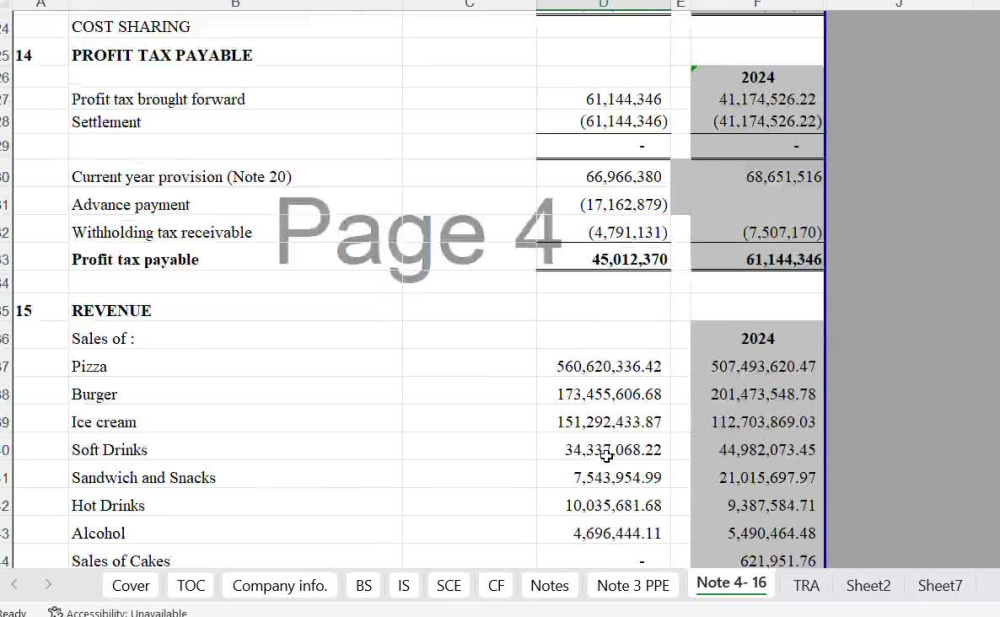The width and height of the screenshot is (1000, 617).
Task: Select column F header
Action: pos(757,4)
